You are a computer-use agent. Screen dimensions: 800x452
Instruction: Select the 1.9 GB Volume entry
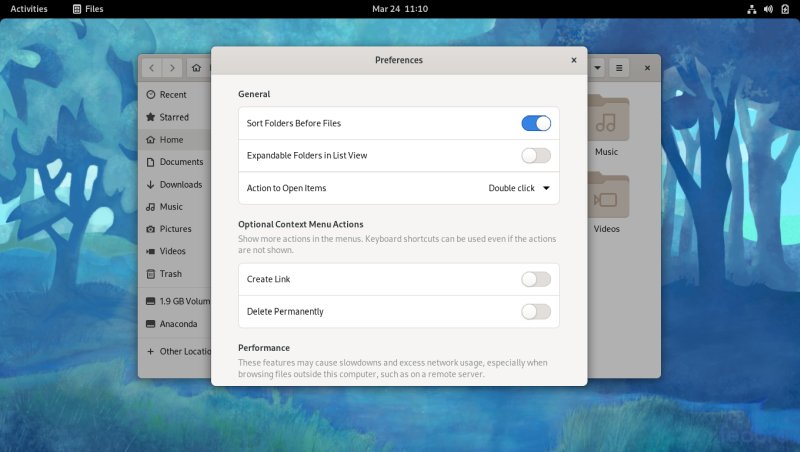[174, 301]
